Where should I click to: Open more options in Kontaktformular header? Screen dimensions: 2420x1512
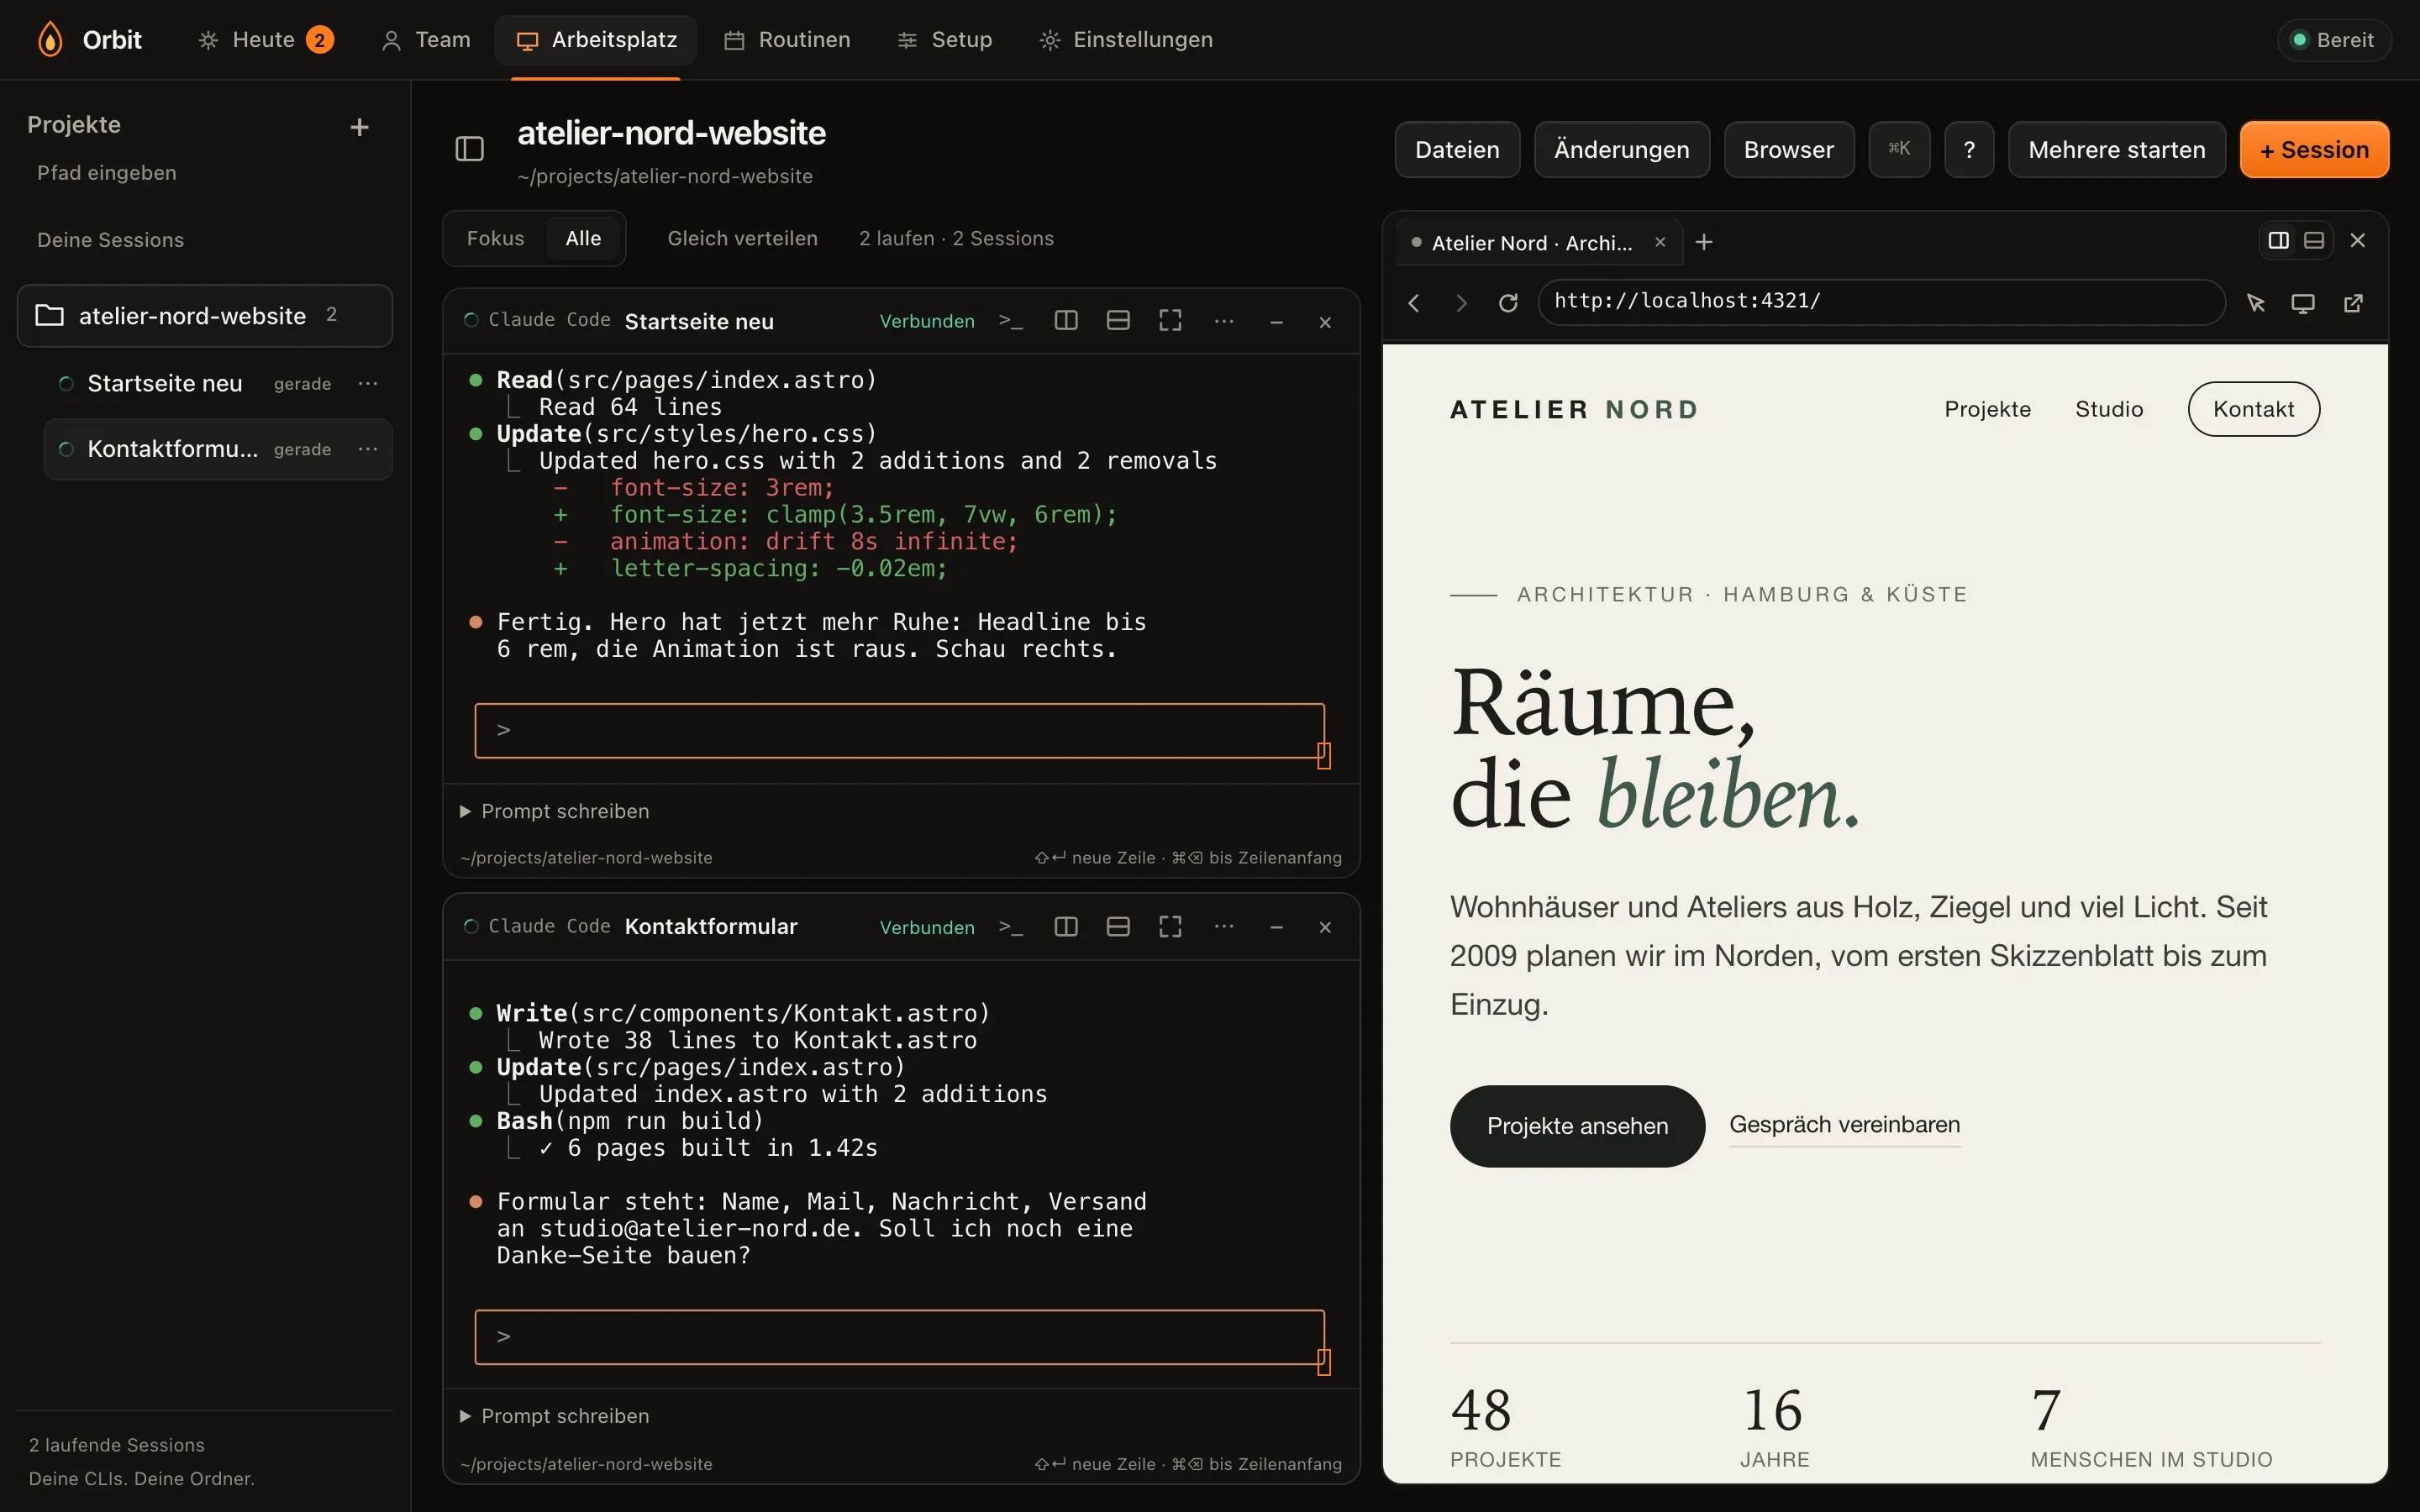pos(1224,927)
